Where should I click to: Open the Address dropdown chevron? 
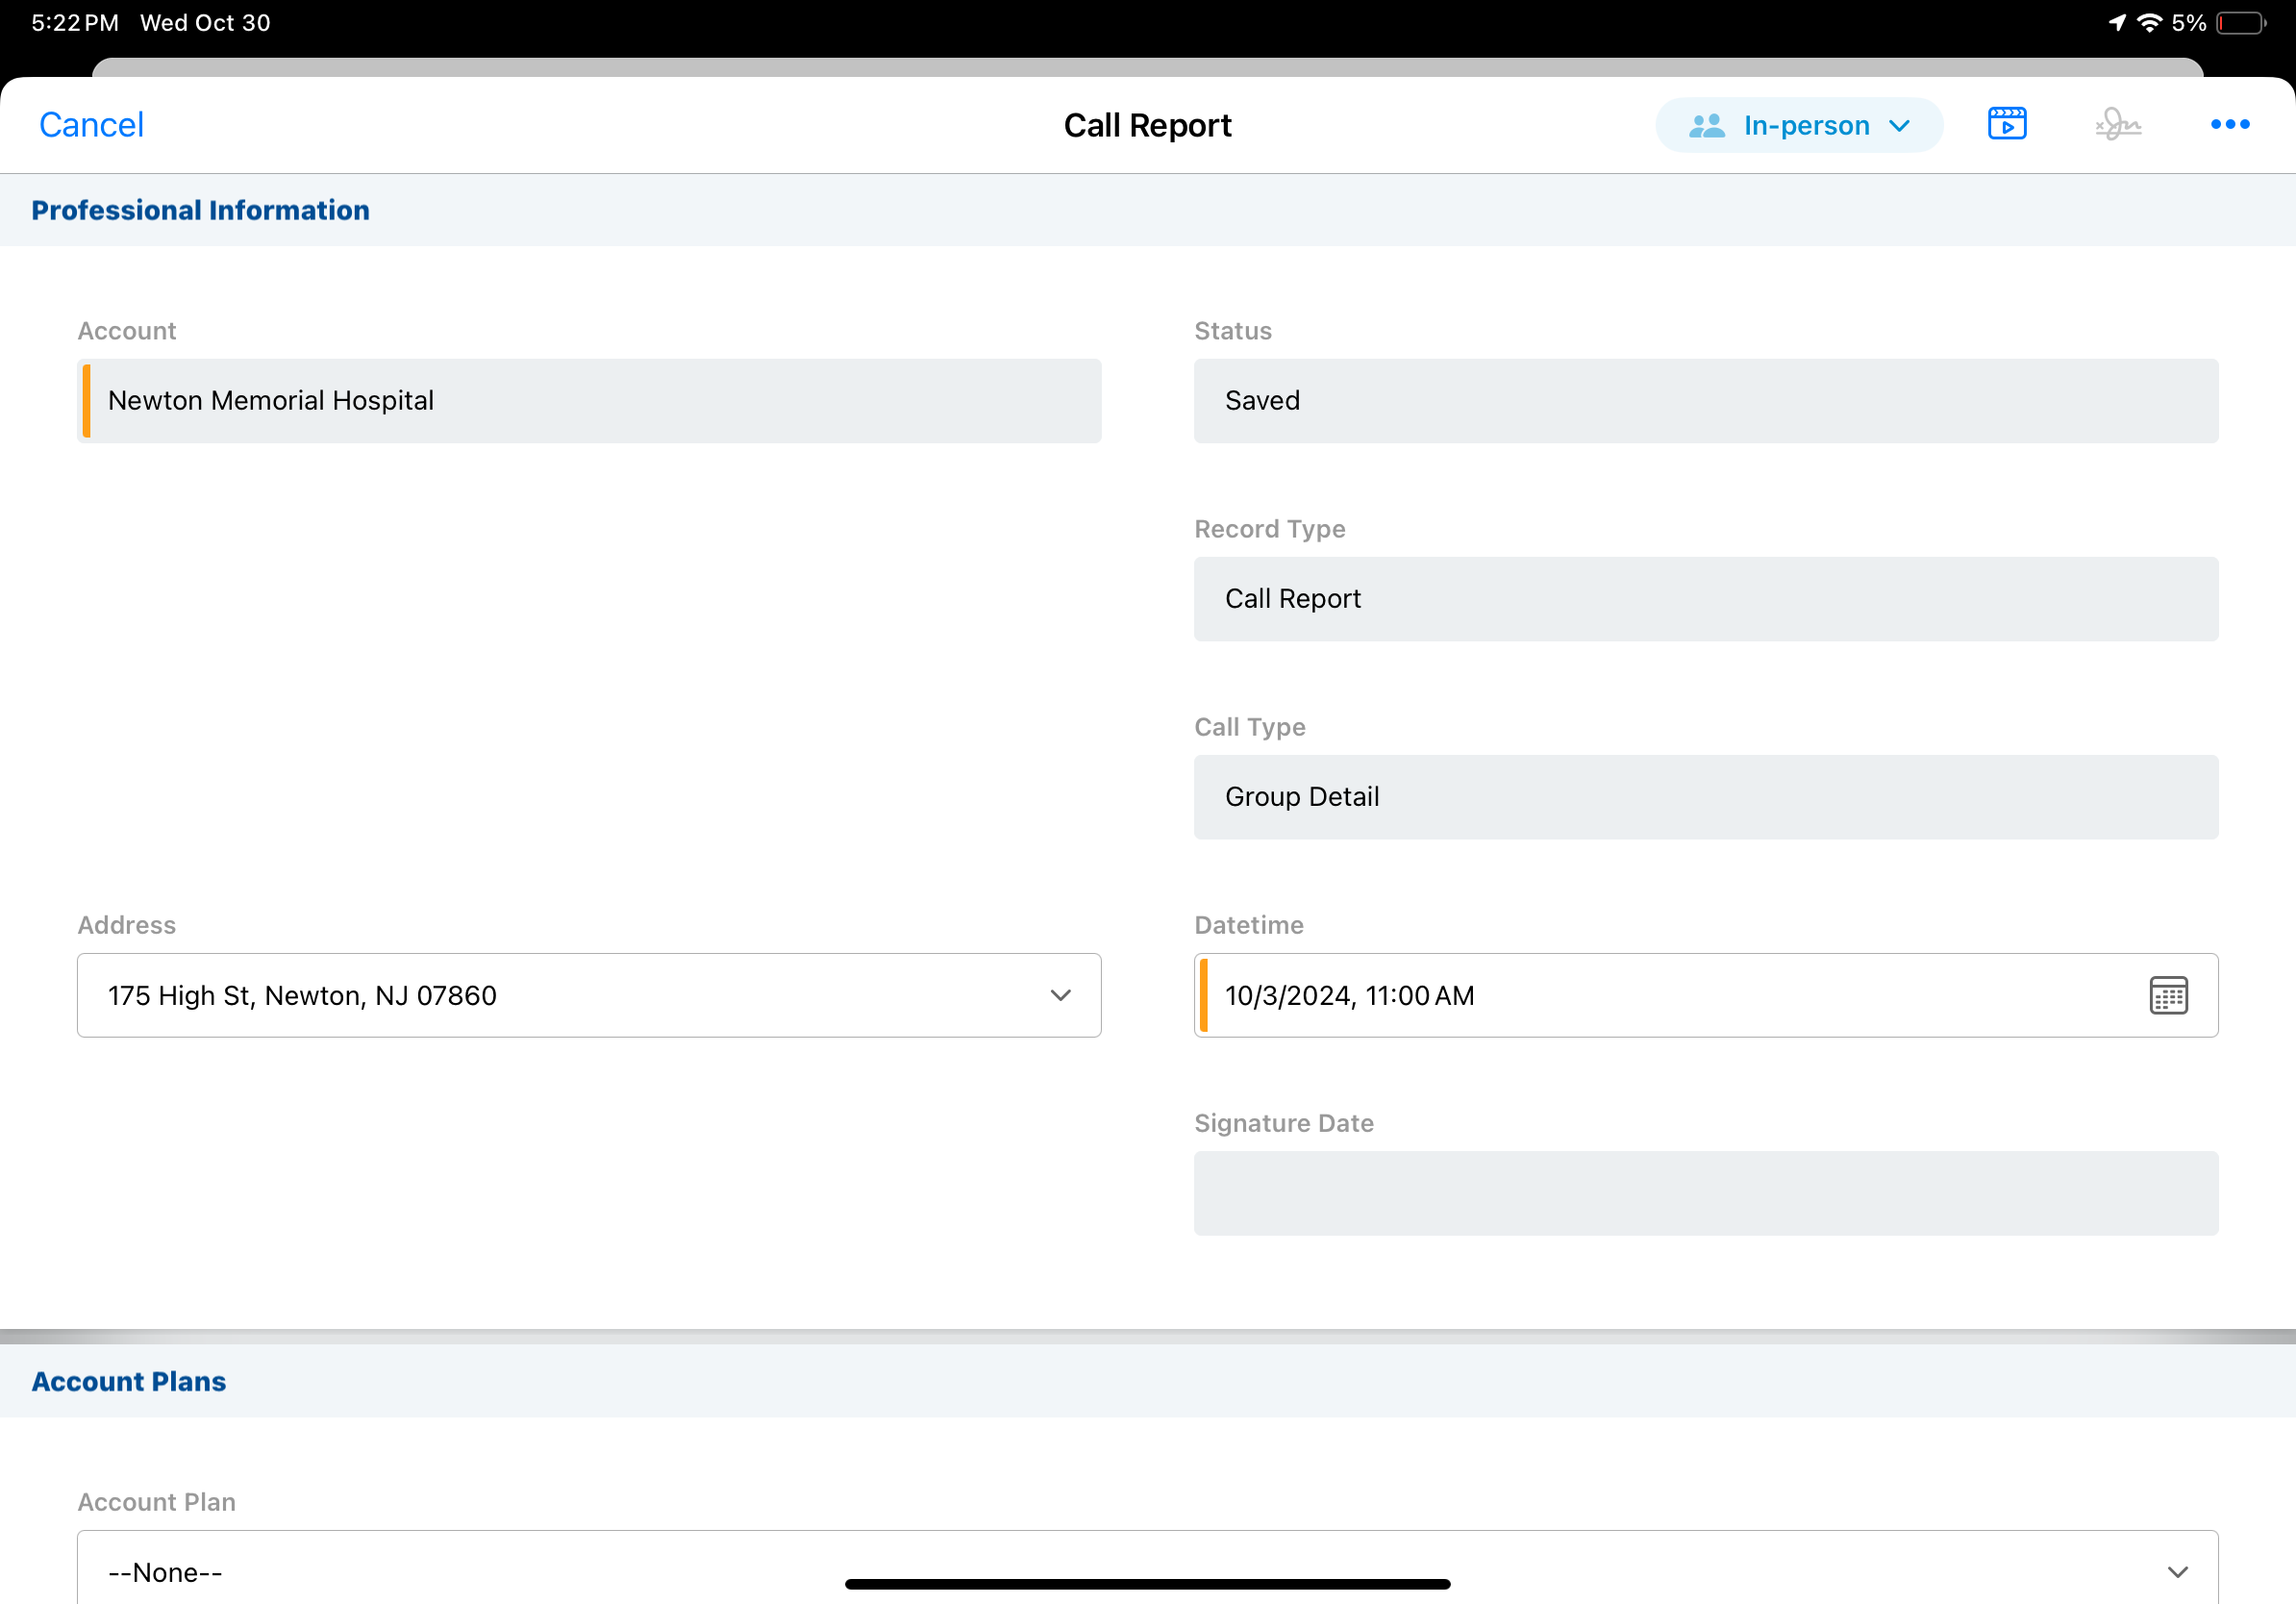[1060, 995]
